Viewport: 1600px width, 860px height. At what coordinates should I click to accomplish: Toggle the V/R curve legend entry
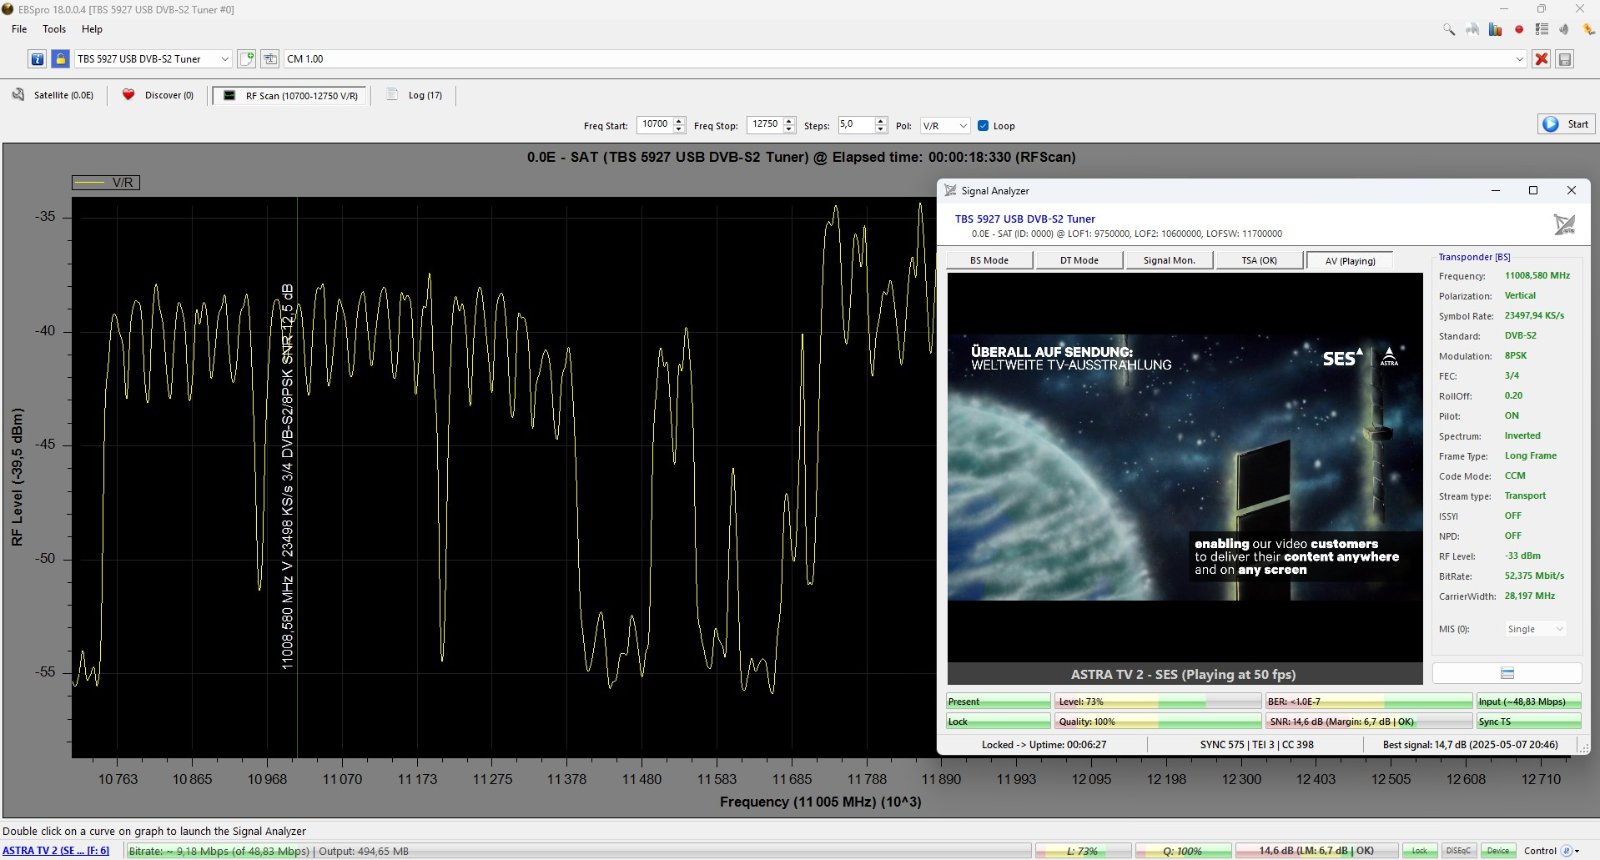coord(106,183)
